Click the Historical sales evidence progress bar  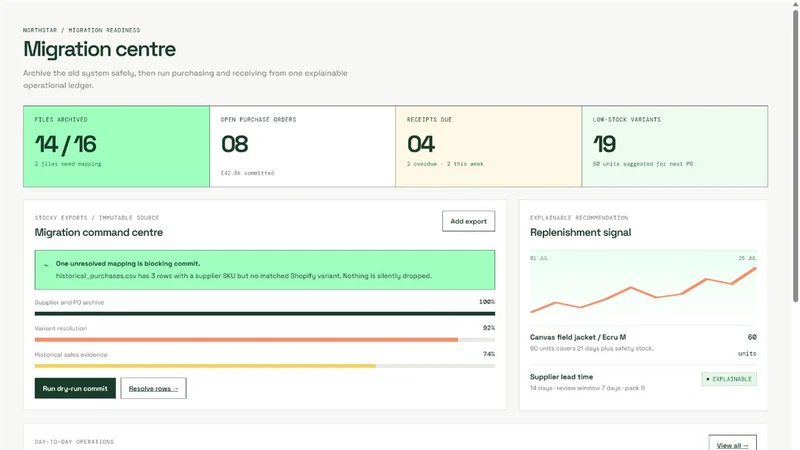click(x=265, y=366)
